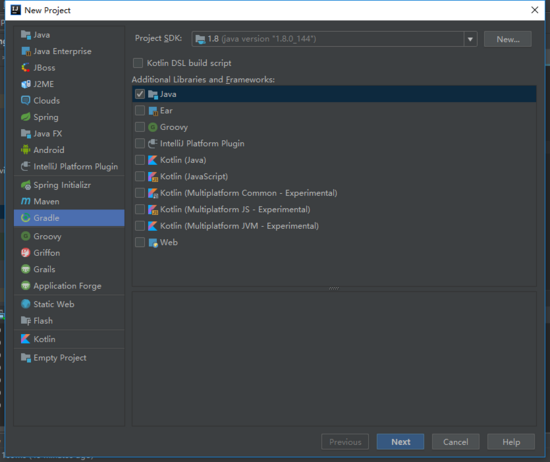Enable Kotlin Multiplatform JS Experimental checkbox
The width and height of the screenshot is (550, 462).
(140, 209)
